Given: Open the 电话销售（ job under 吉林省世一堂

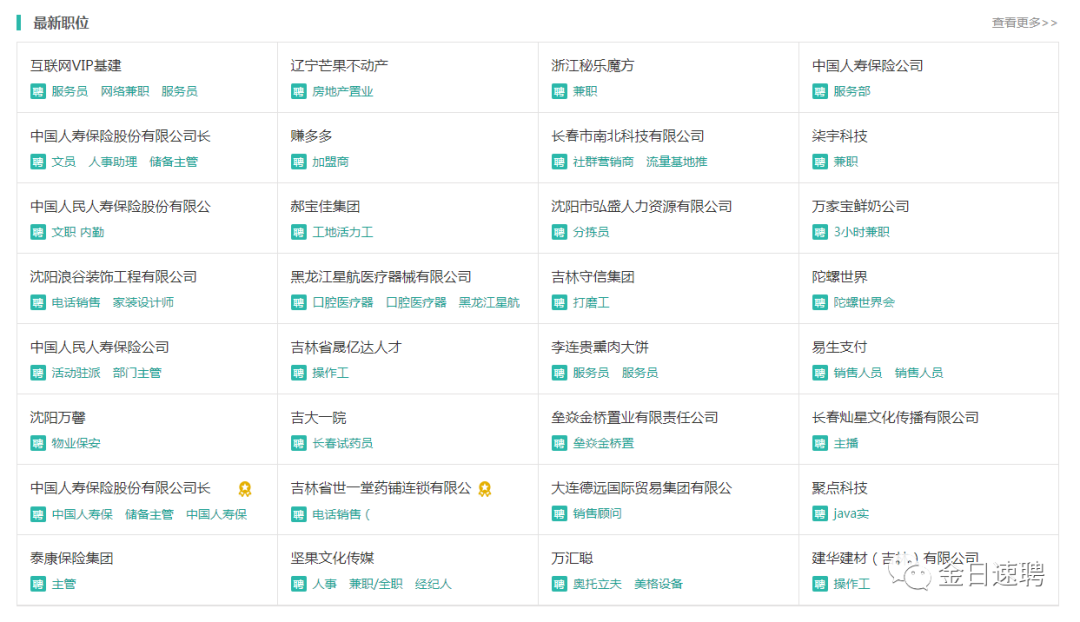Looking at the screenshot, I should [x=341, y=514].
